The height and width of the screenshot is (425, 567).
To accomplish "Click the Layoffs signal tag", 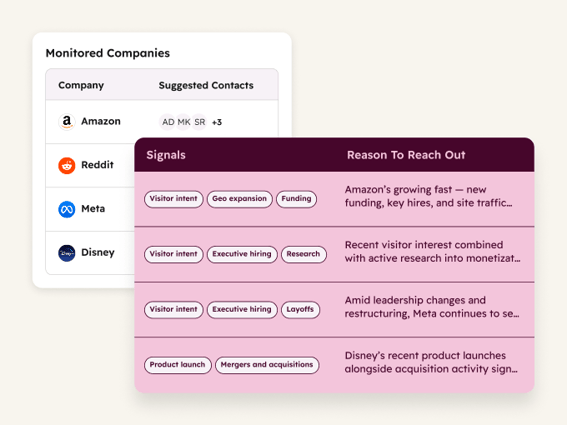I will tap(300, 310).
